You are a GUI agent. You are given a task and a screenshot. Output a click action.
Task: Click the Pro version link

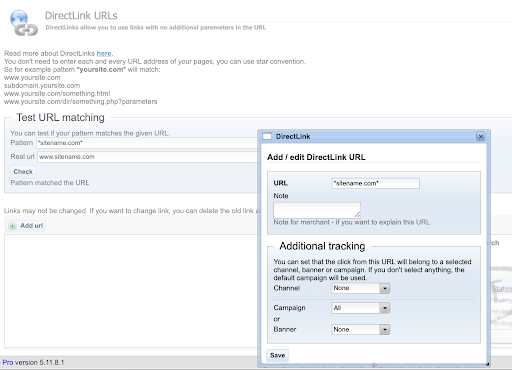8,362
